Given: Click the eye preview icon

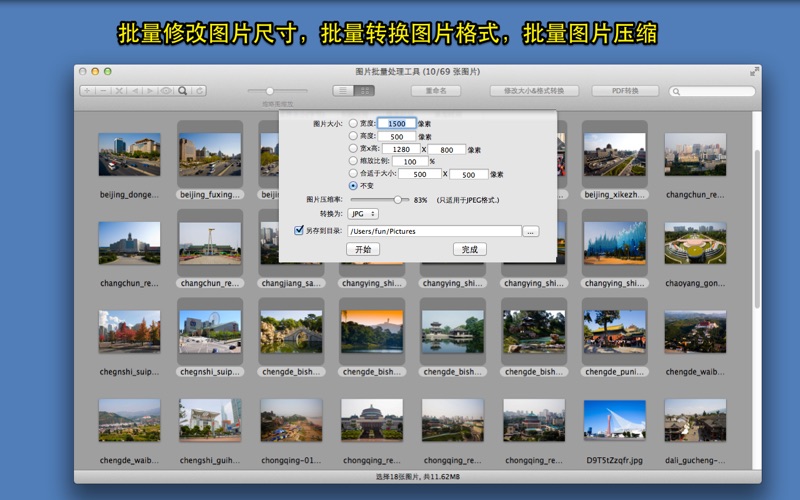Looking at the screenshot, I should [167, 91].
